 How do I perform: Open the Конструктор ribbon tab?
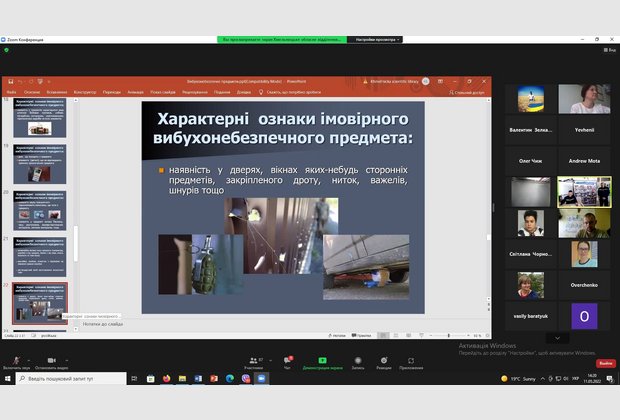point(85,91)
